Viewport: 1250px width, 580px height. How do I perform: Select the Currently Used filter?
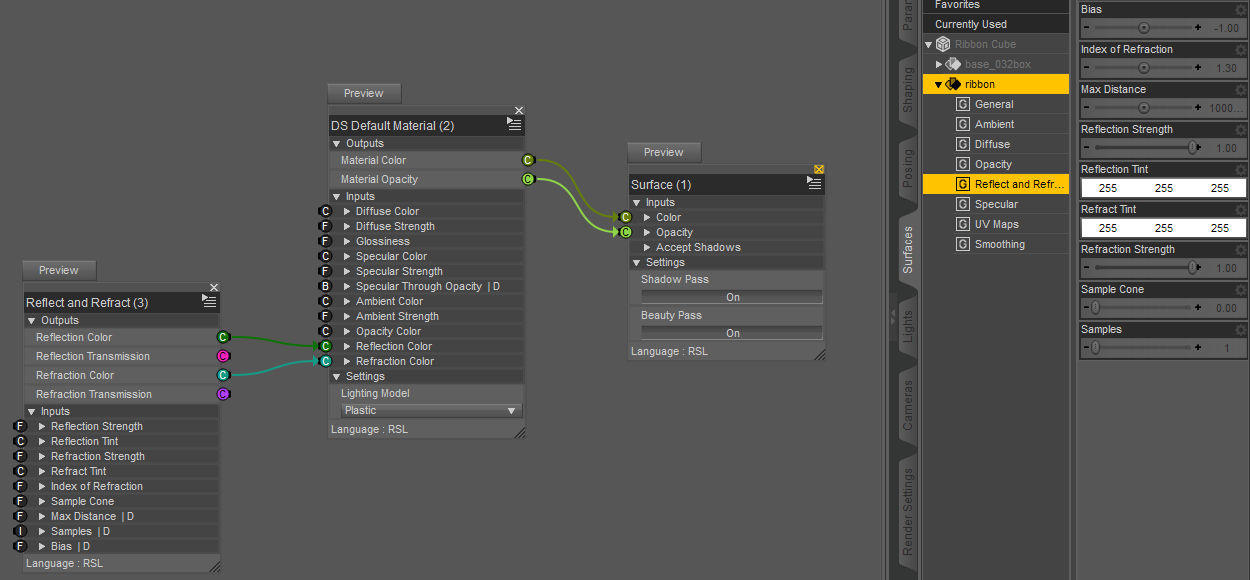[996, 24]
